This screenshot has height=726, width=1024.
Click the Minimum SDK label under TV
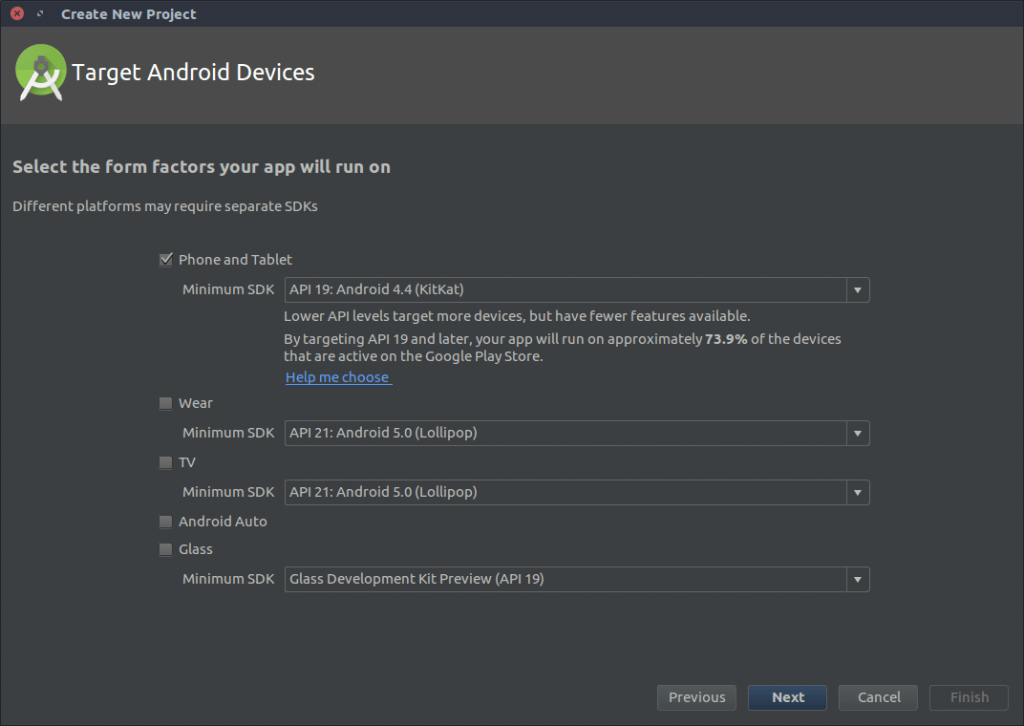pos(228,493)
